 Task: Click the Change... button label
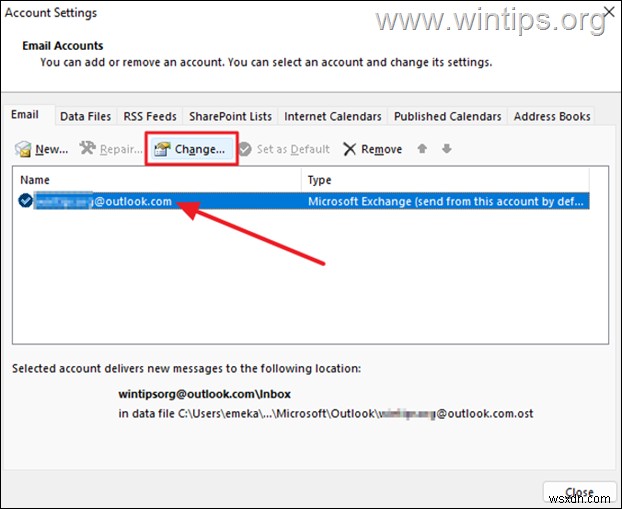(200, 149)
